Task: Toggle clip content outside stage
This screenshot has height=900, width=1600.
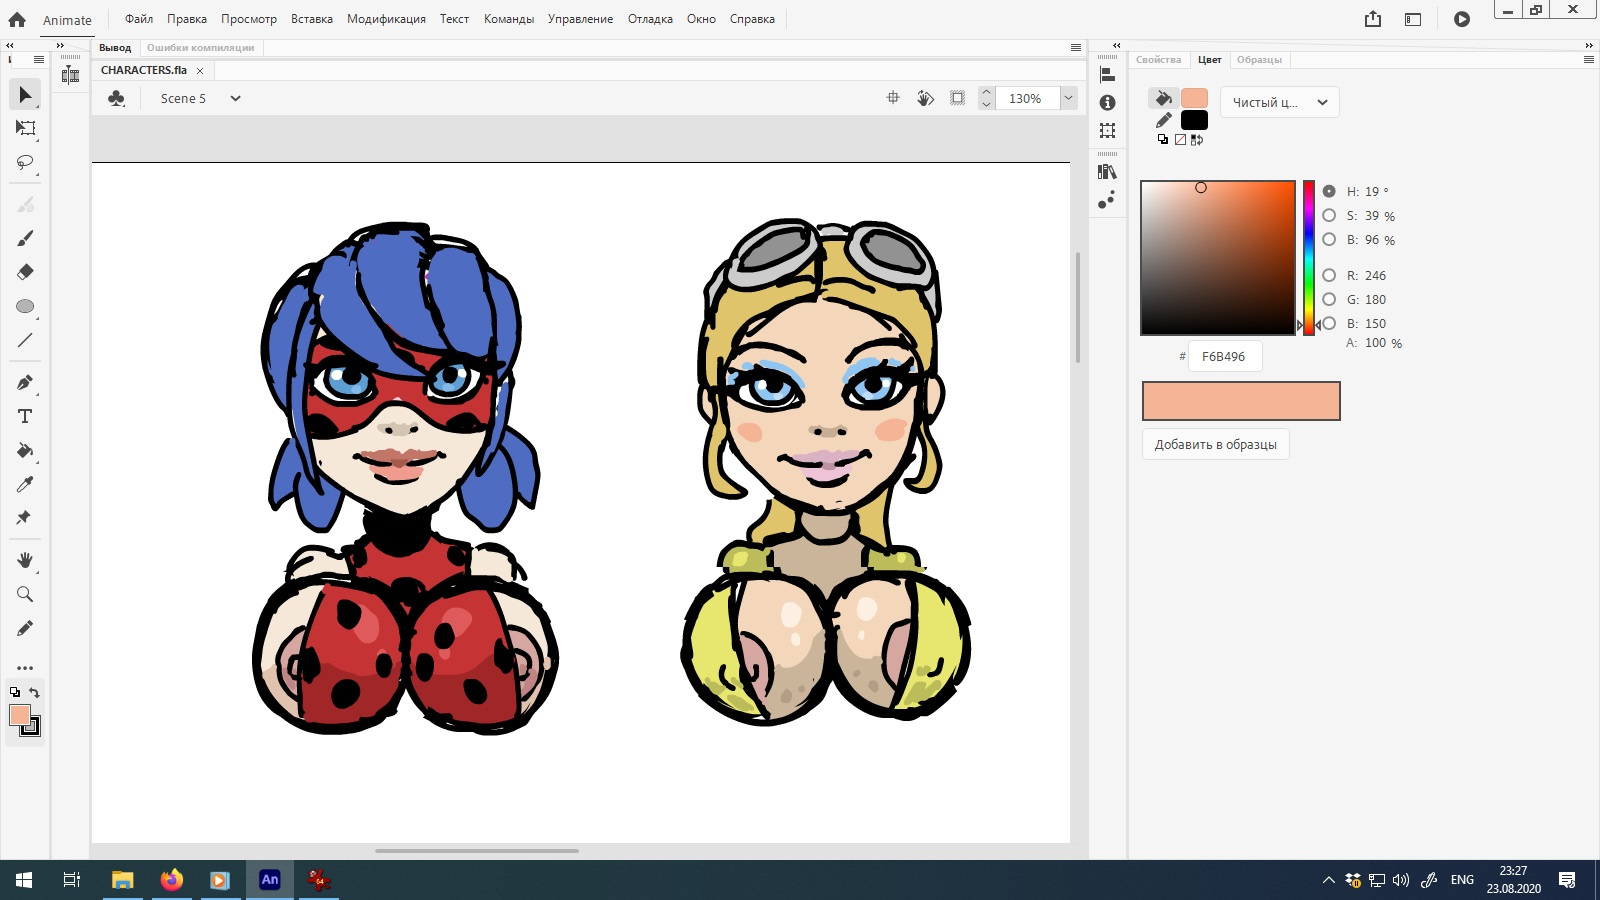Action: pos(957,98)
